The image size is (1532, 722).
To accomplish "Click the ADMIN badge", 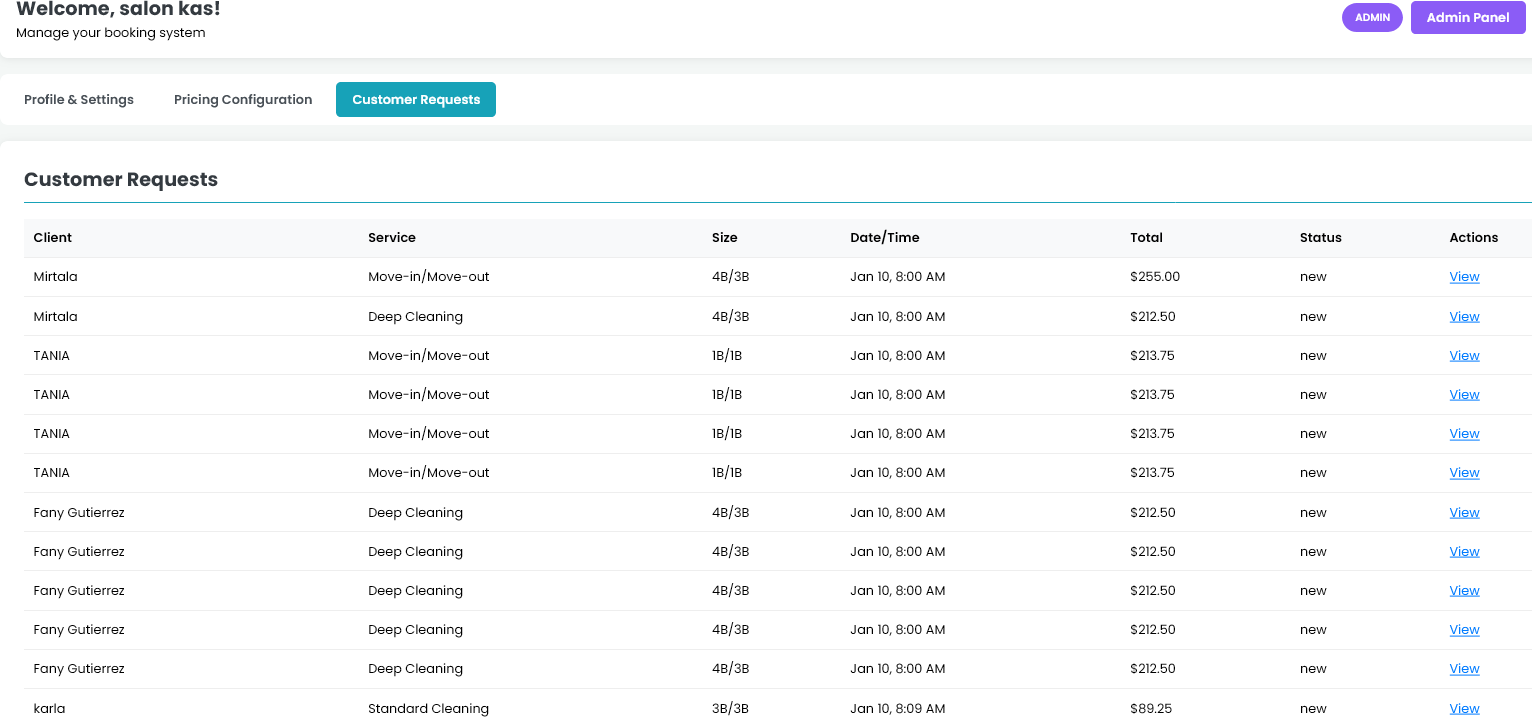I will coord(1372,17).
